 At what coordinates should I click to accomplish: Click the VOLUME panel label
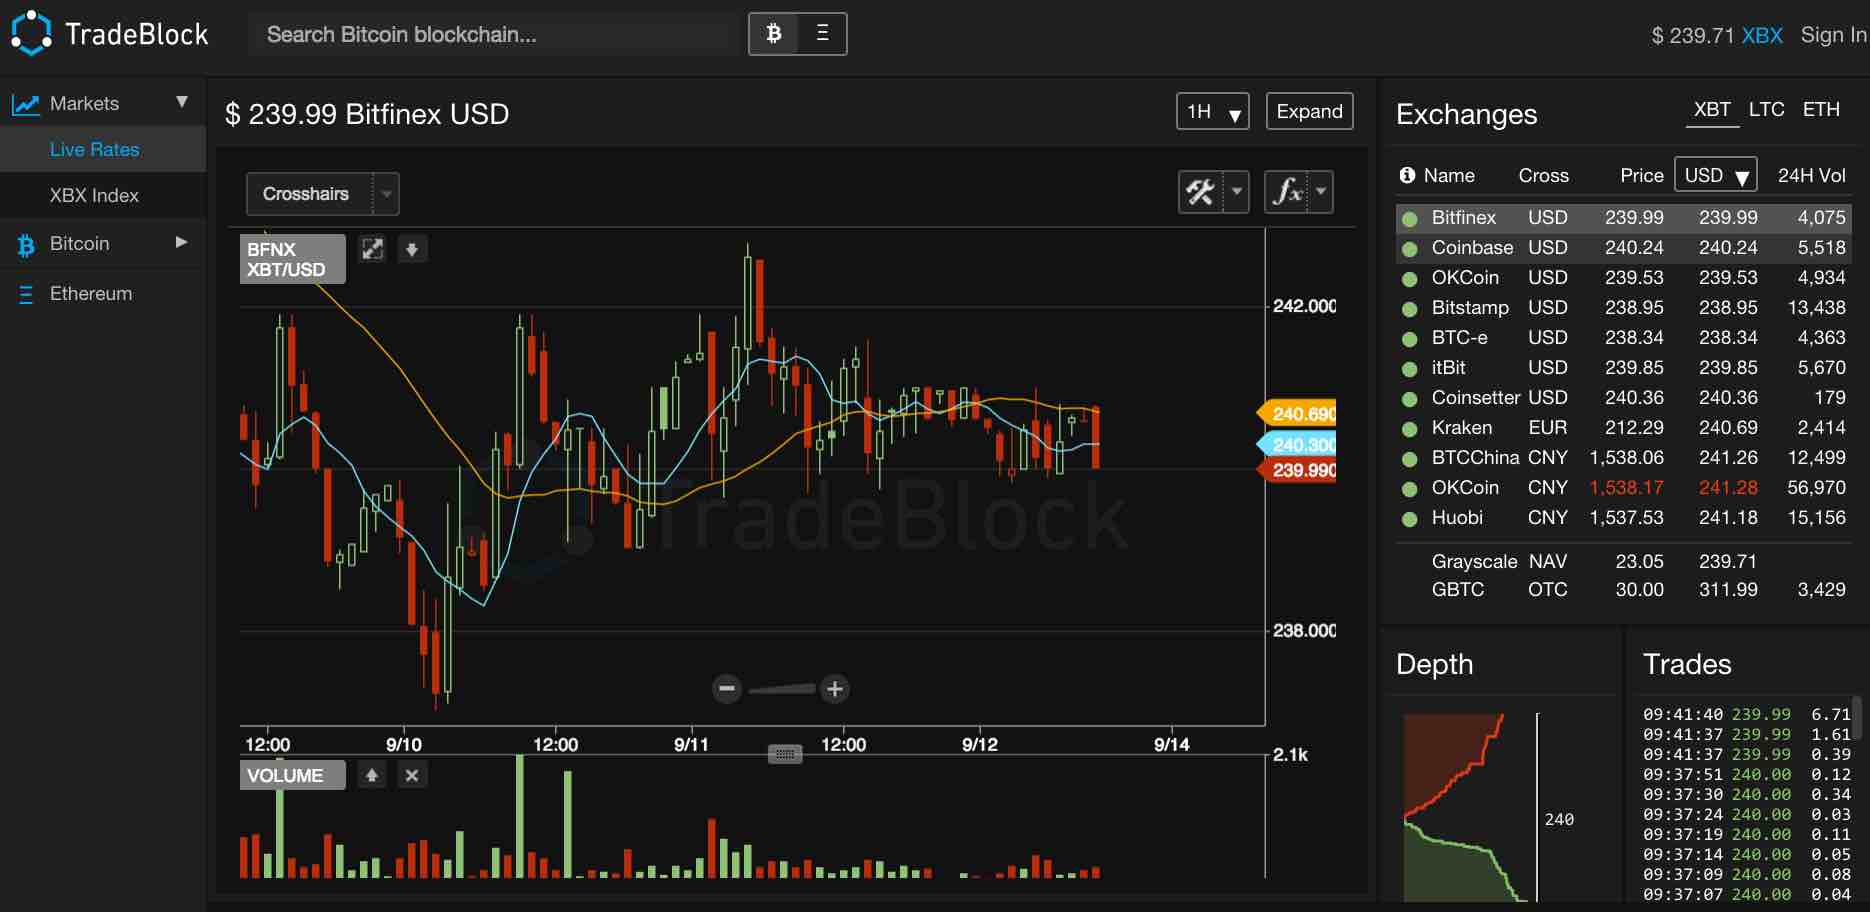pyautogui.click(x=292, y=775)
